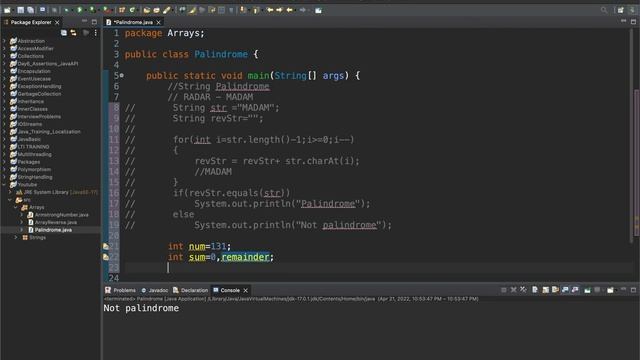Click the Search flashlight toolbar icon
This screenshot has width=640, height=360.
pyautogui.click(x=166, y=10)
